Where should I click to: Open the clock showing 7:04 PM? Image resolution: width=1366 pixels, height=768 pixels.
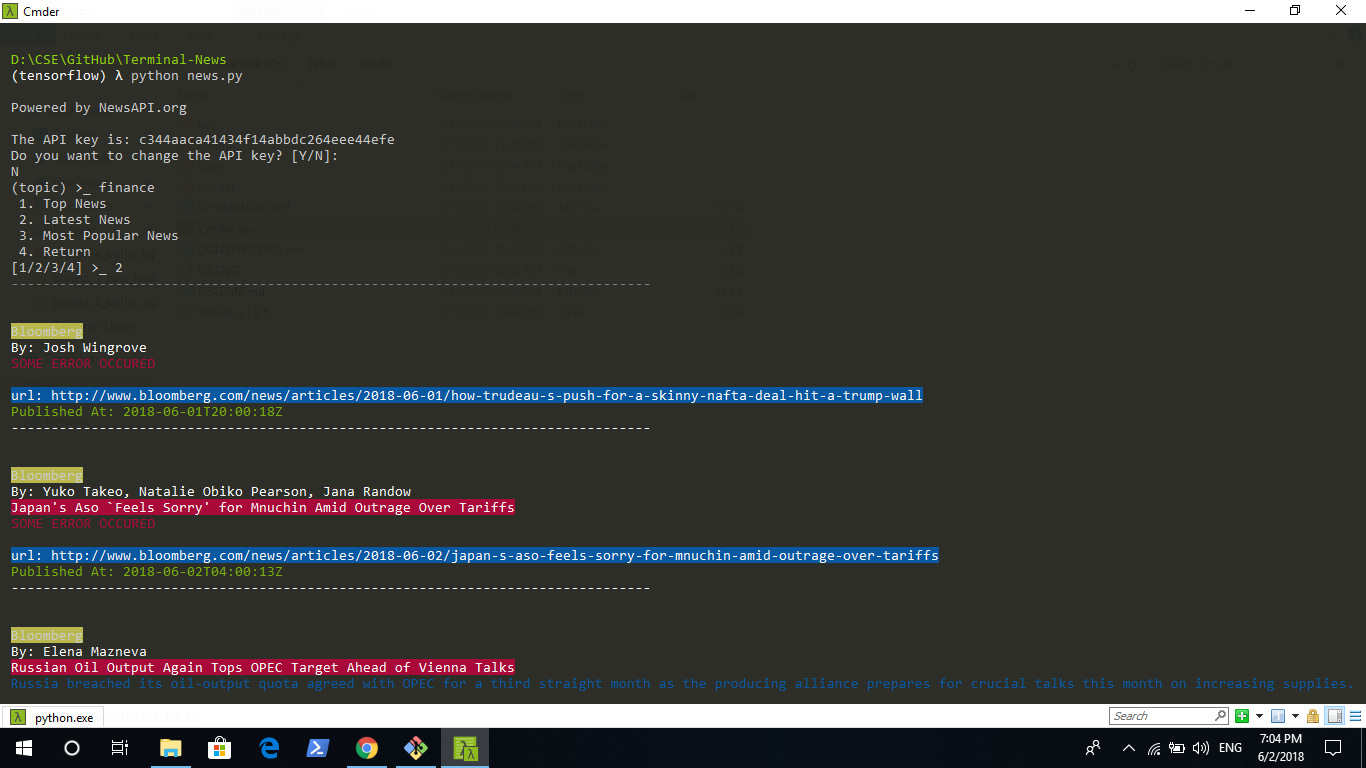(1279, 748)
